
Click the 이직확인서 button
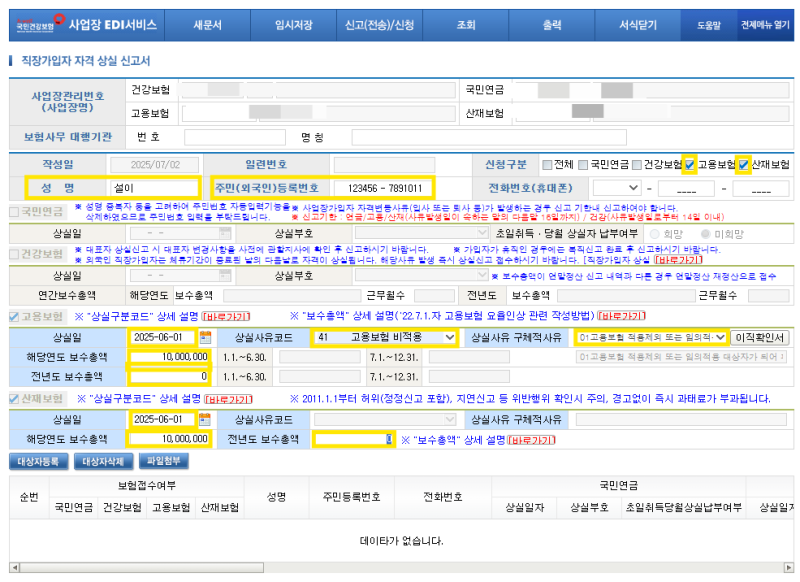[760, 338]
